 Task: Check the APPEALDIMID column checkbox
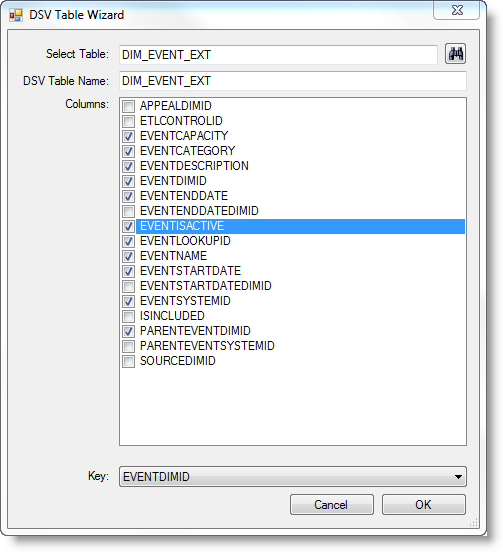[128, 106]
